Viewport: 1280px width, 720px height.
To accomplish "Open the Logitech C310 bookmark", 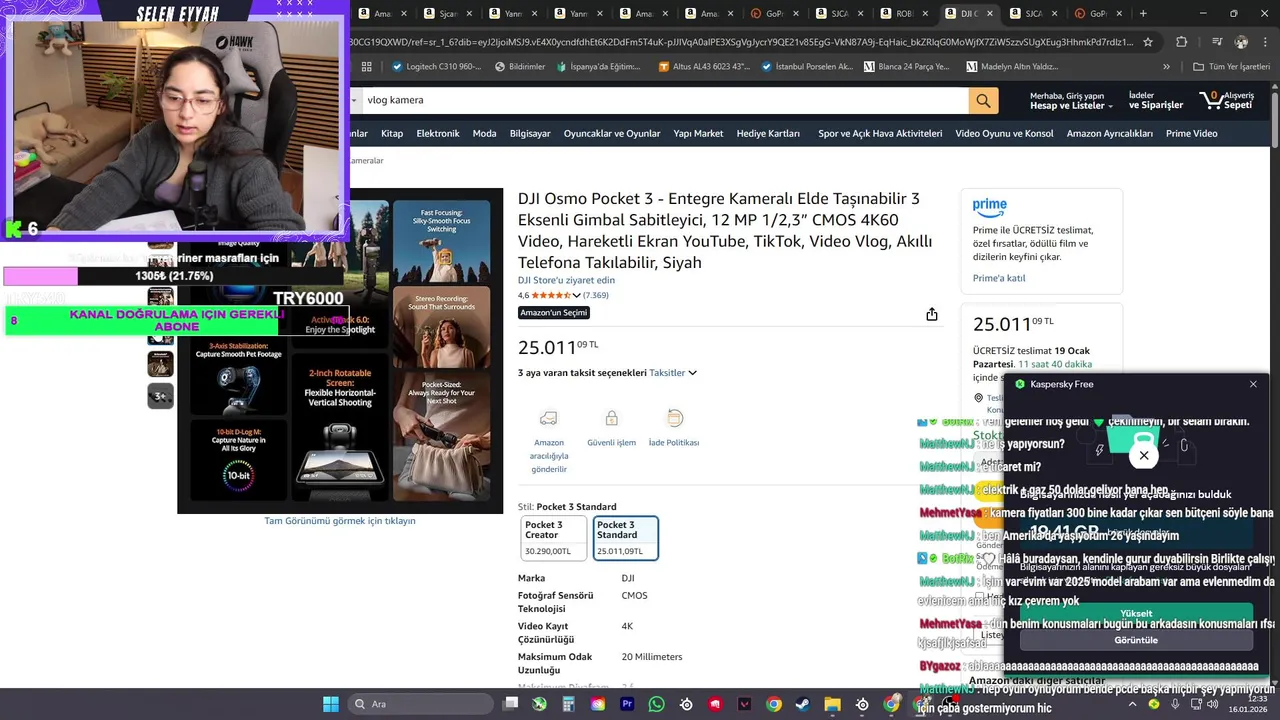I will click(435, 67).
